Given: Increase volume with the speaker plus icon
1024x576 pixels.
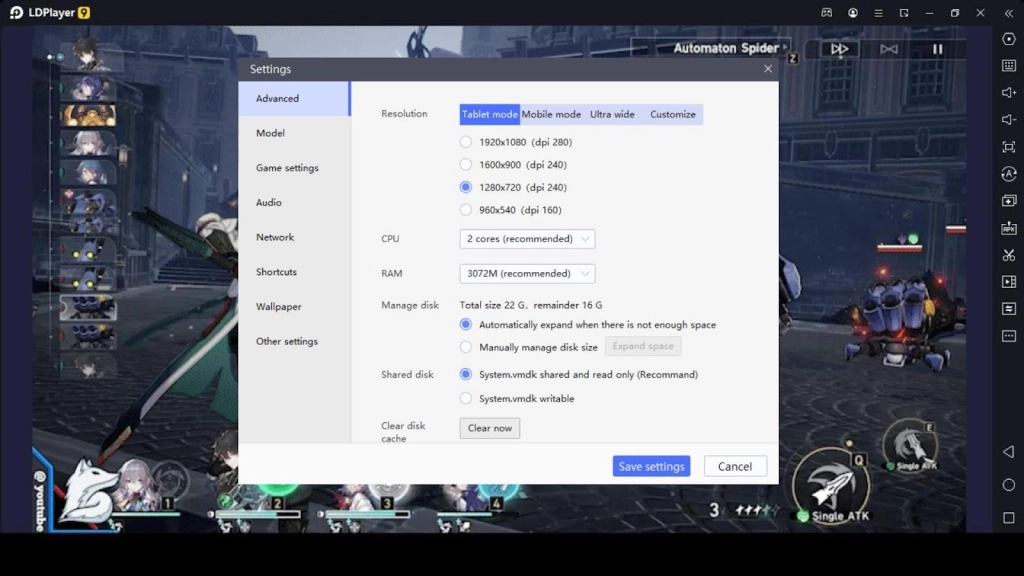Looking at the screenshot, I should pos(1008,93).
